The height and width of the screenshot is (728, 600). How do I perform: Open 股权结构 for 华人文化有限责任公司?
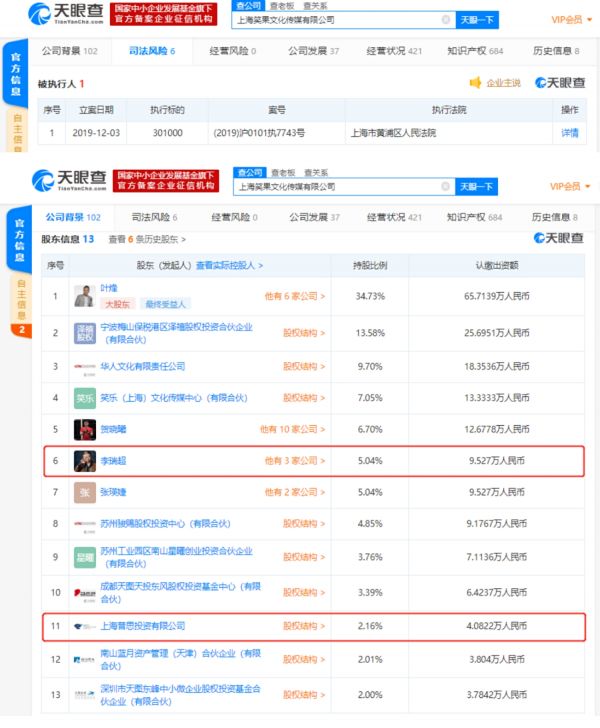[304, 367]
